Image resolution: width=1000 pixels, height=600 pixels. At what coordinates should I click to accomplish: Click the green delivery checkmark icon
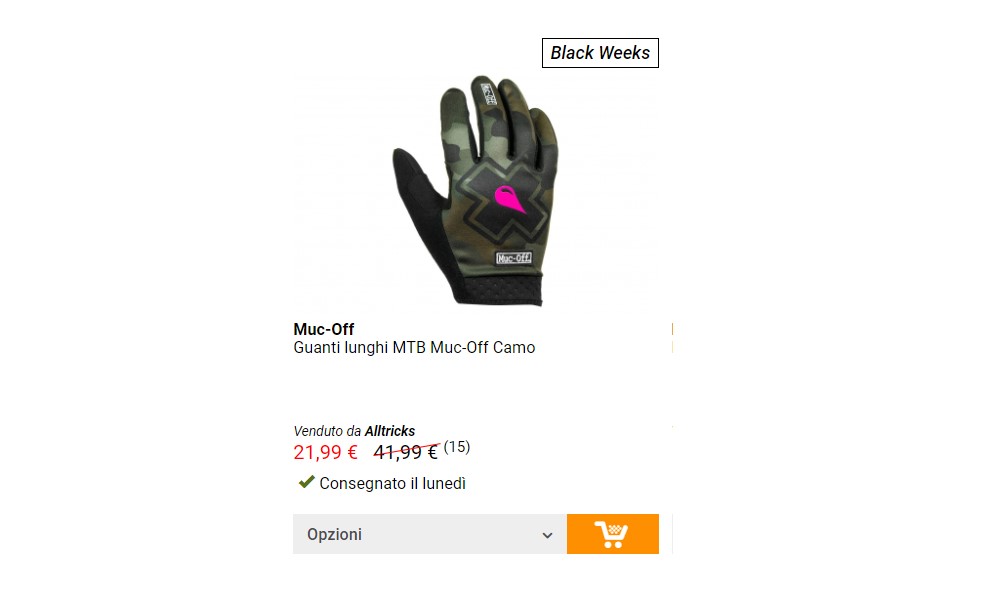306,482
